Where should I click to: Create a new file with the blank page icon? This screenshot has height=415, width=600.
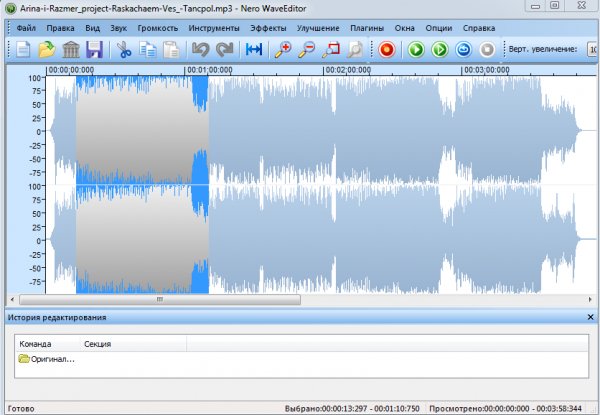coord(23,50)
